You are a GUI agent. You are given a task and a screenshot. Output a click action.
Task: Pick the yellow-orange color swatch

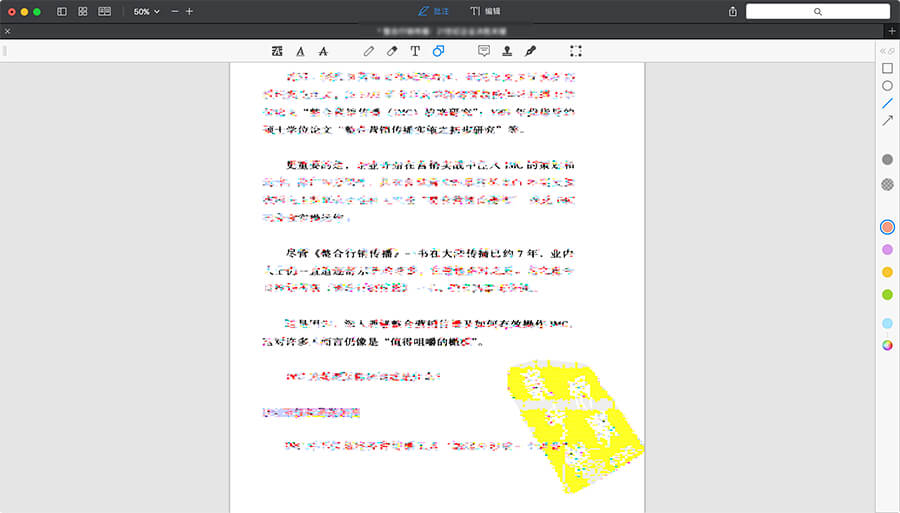[887, 272]
